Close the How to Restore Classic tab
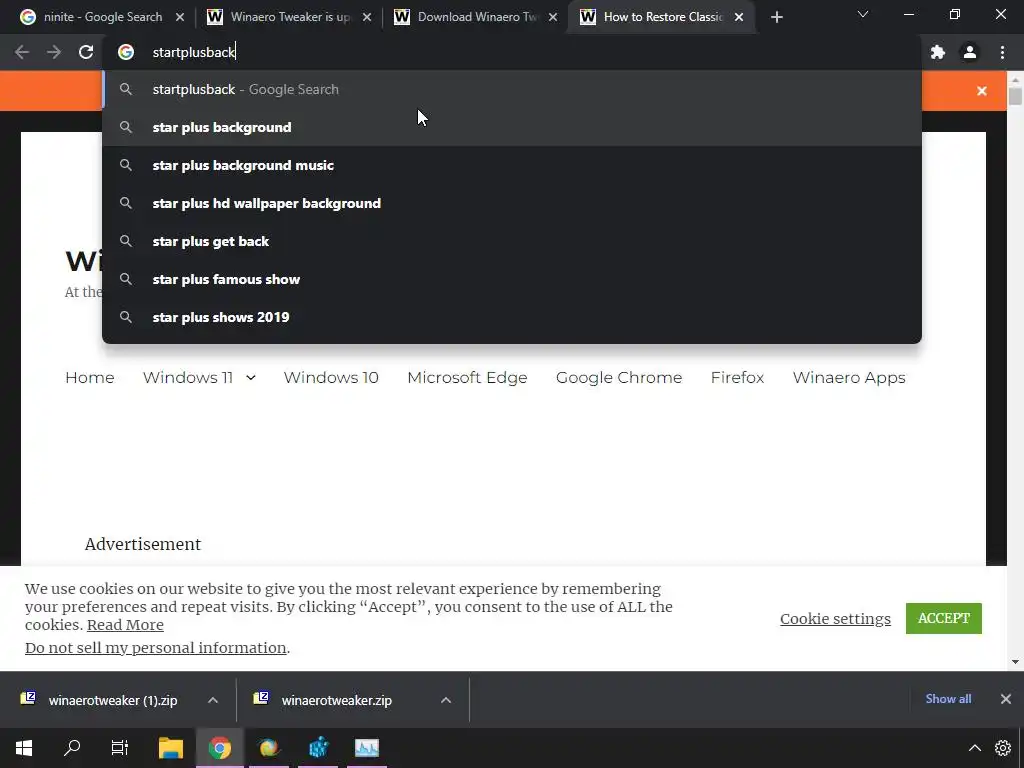The width and height of the screenshot is (1024, 768). [x=739, y=18]
